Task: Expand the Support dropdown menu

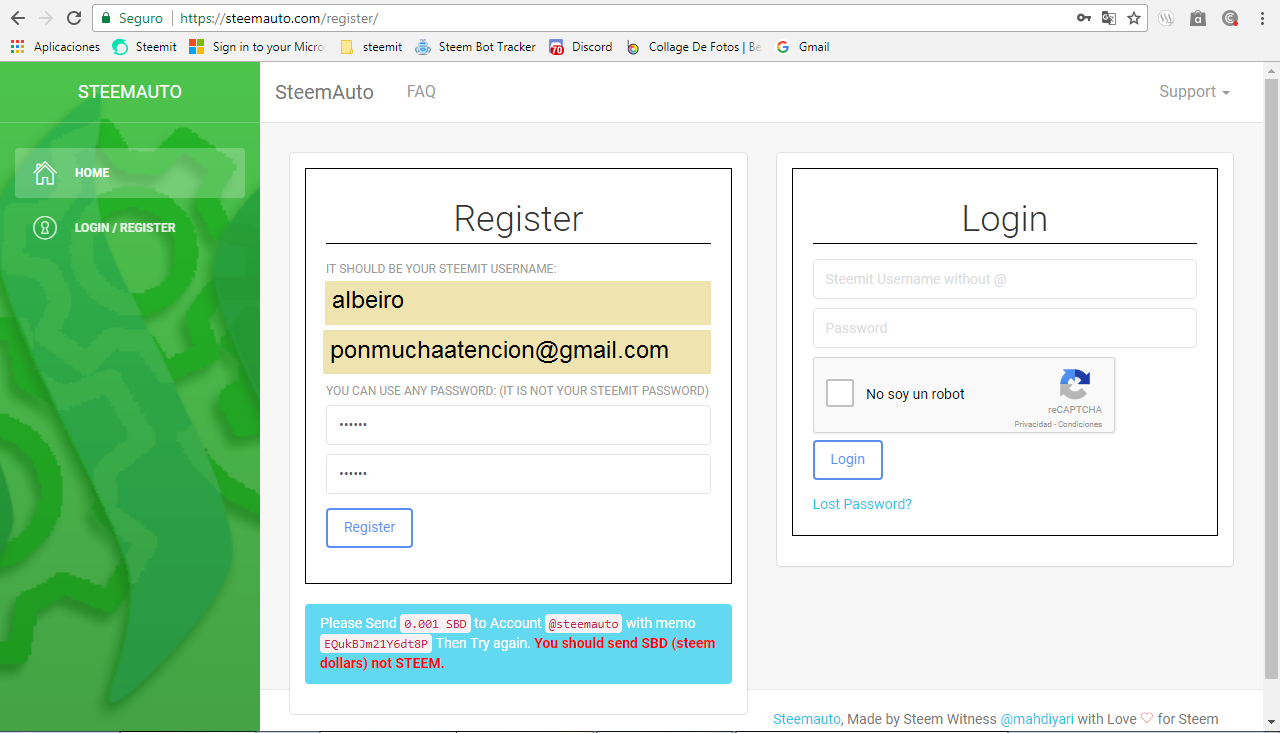Action: [1194, 92]
